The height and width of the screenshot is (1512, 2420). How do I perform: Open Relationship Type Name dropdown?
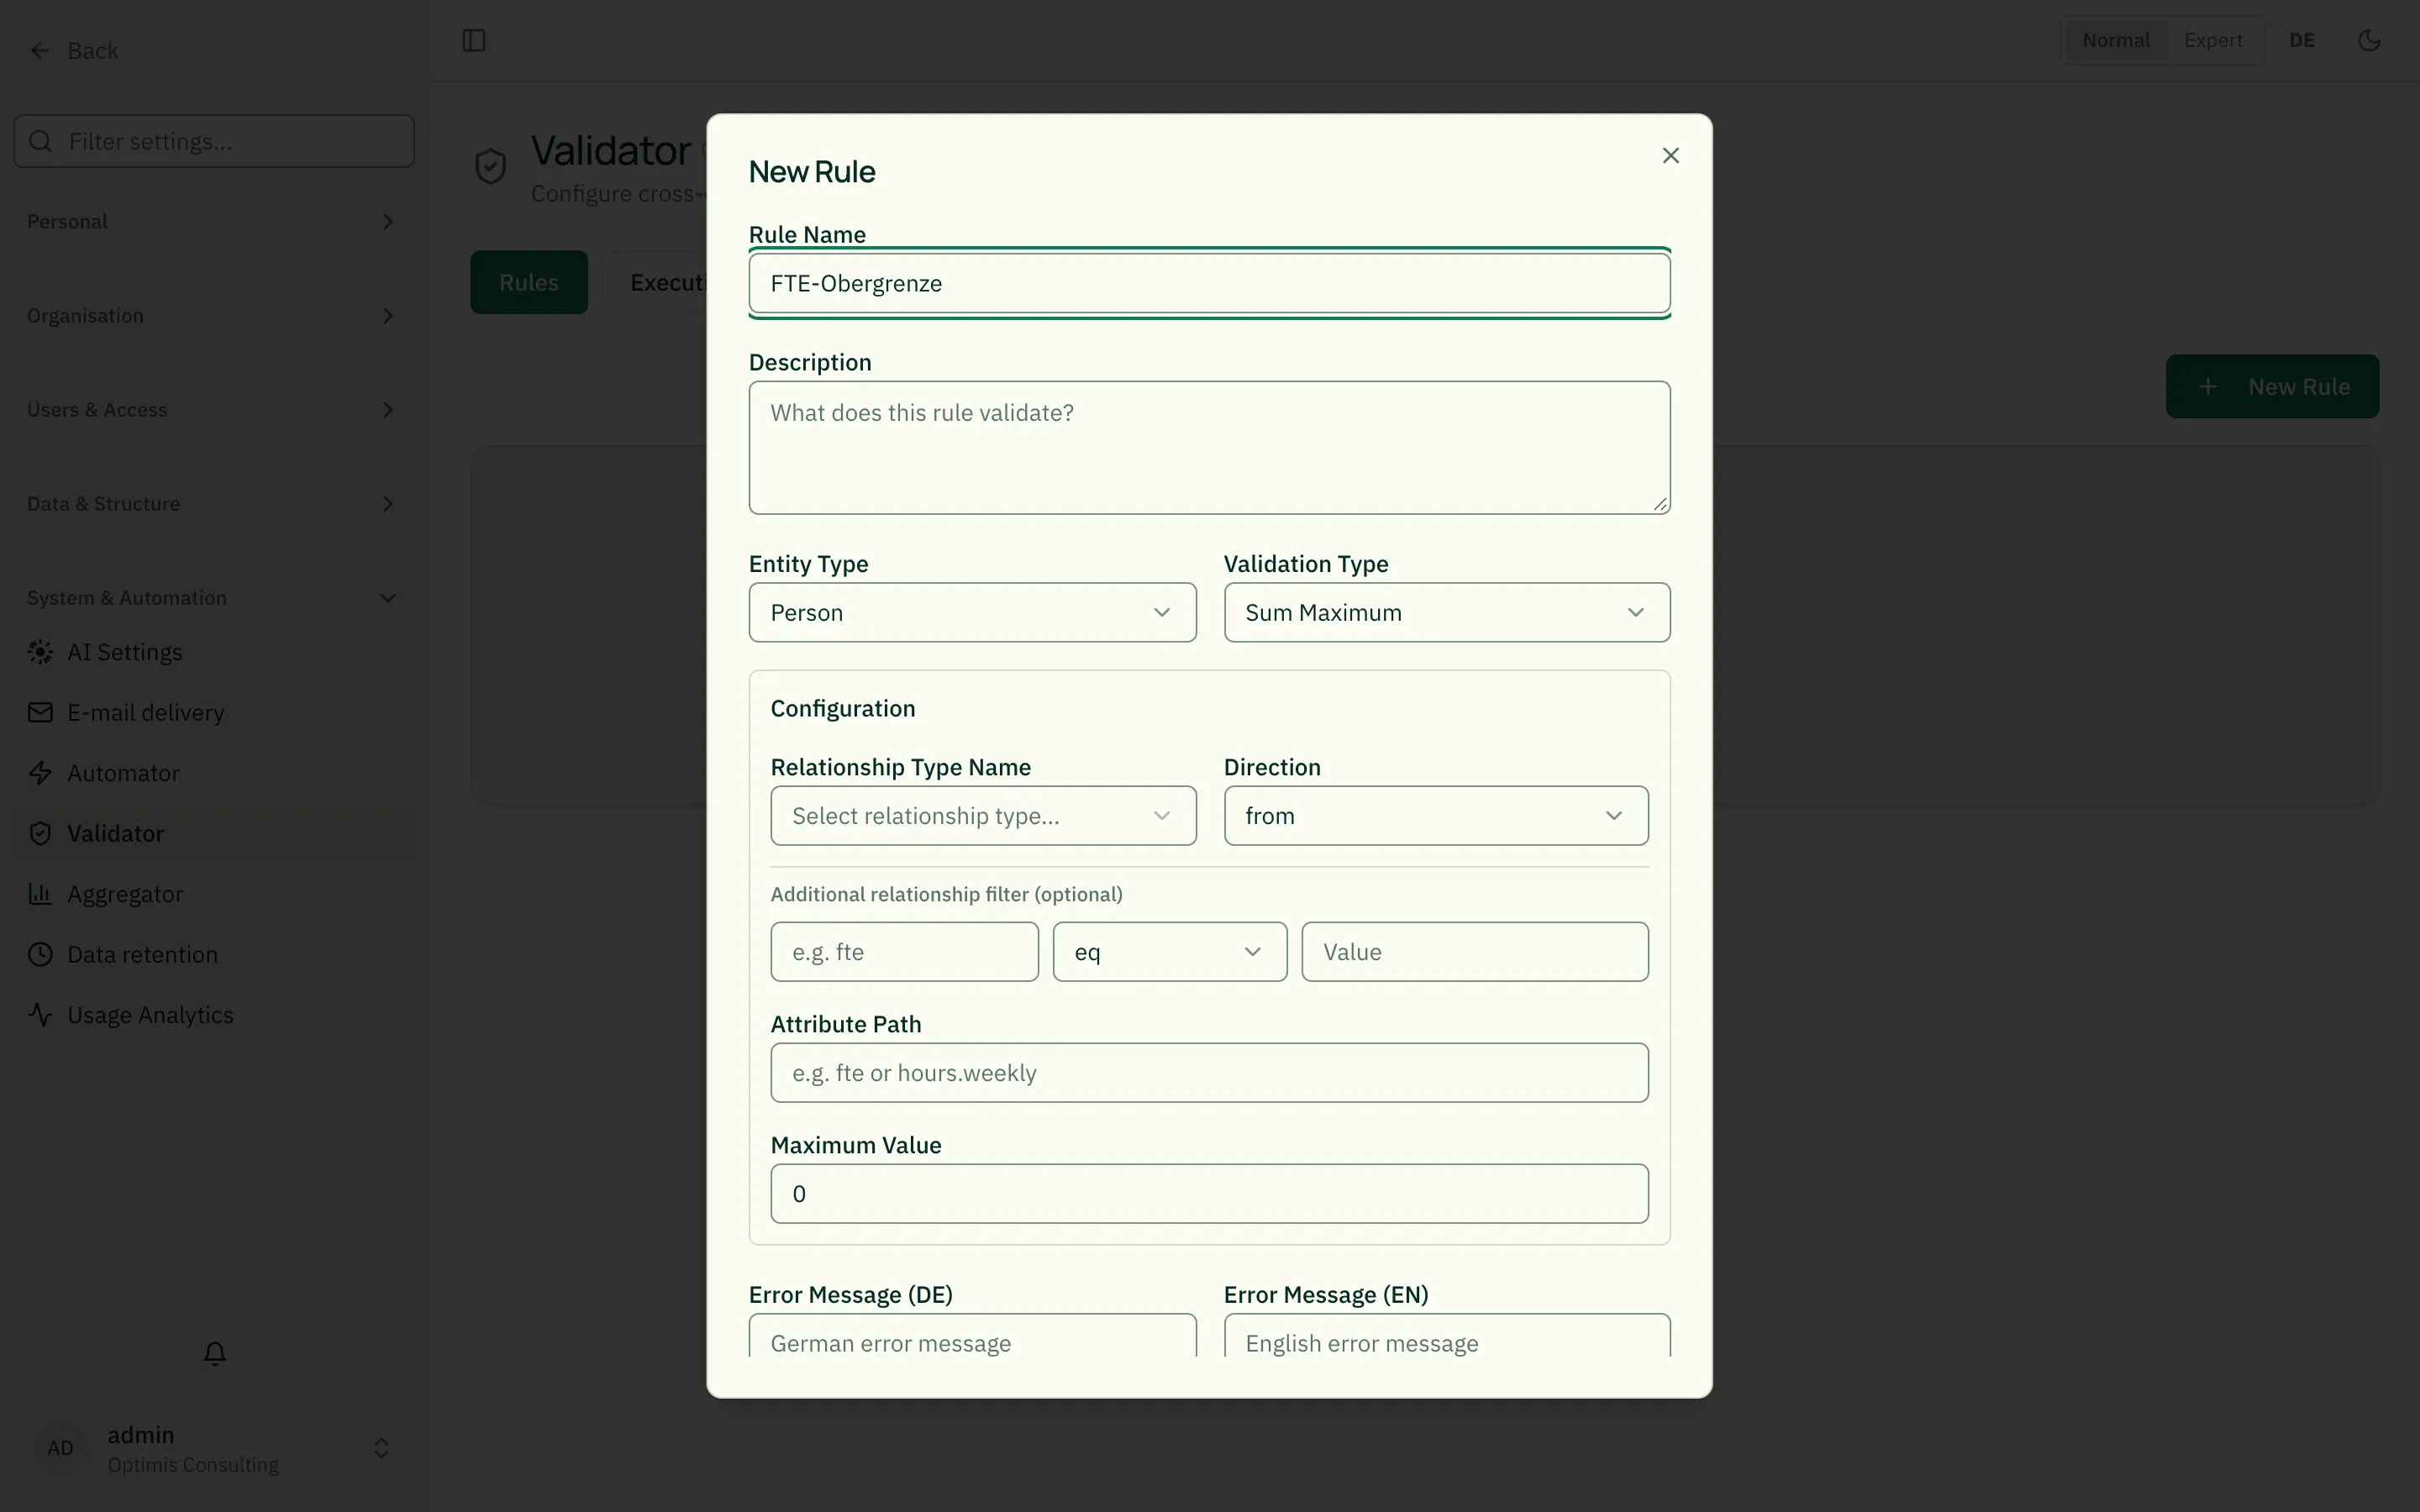point(983,816)
